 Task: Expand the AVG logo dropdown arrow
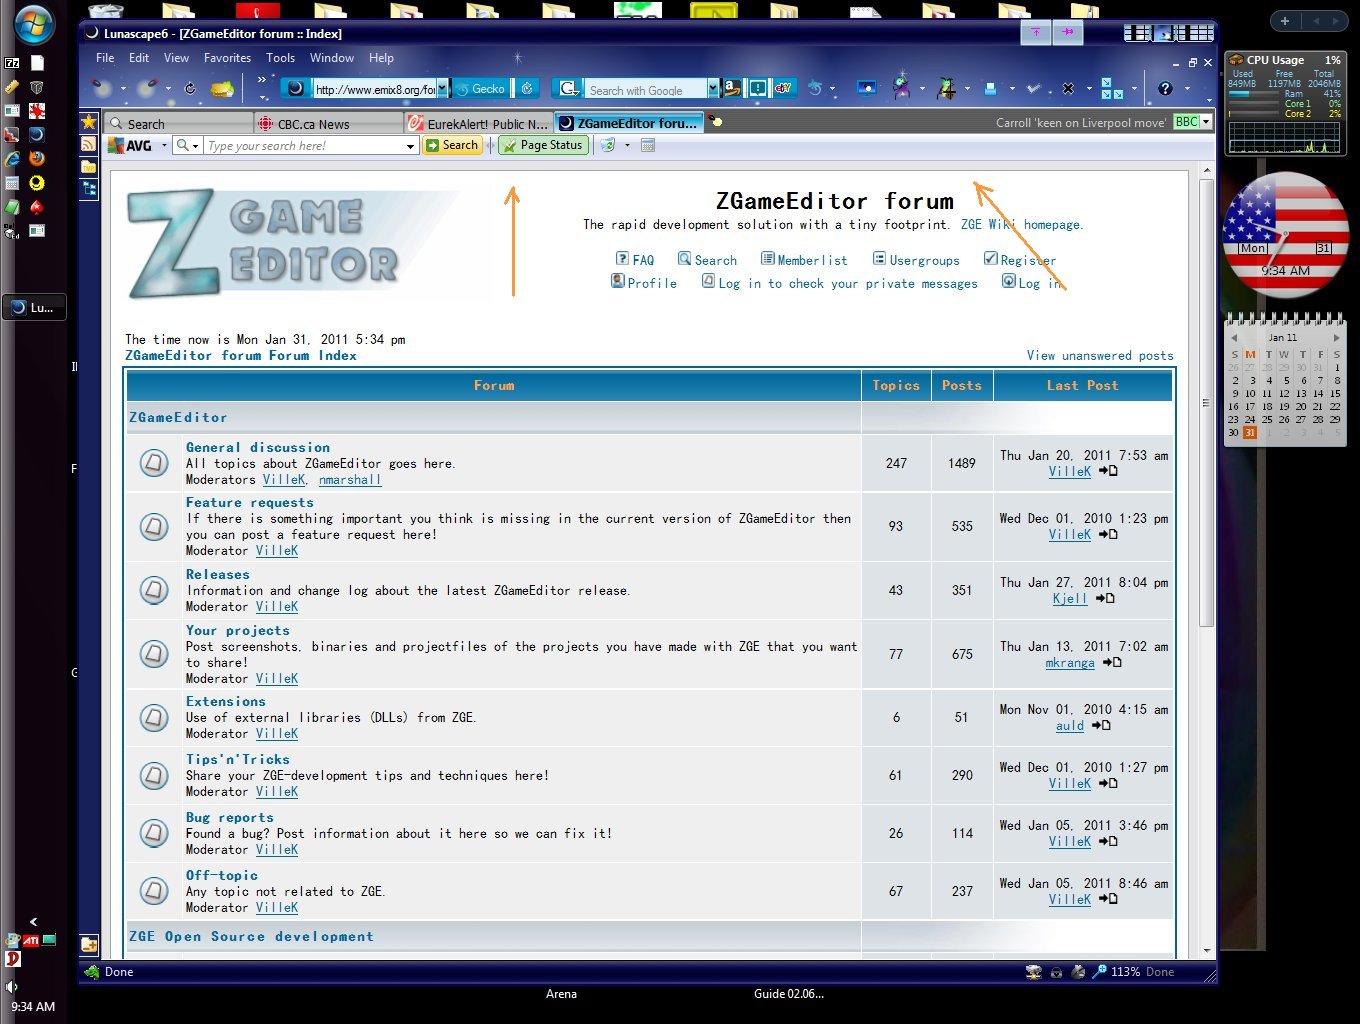point(164,146)
